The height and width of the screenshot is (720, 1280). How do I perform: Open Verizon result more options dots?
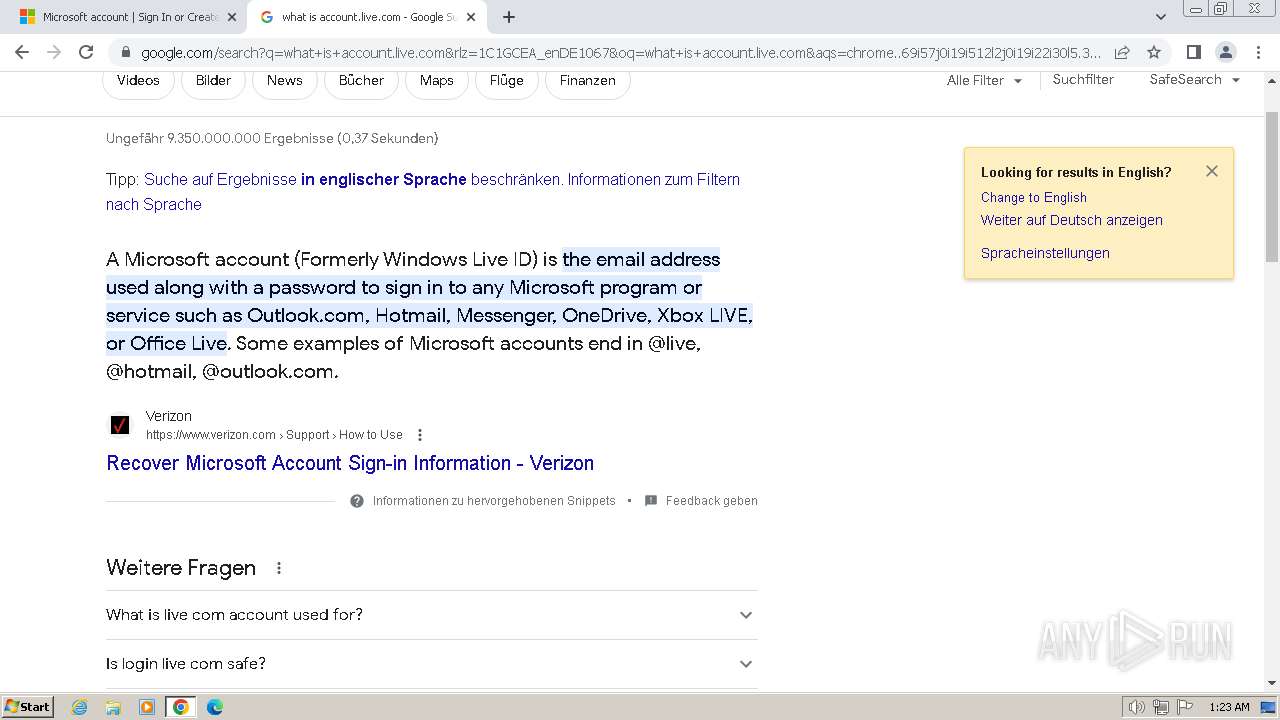click(x=420, y=435)
